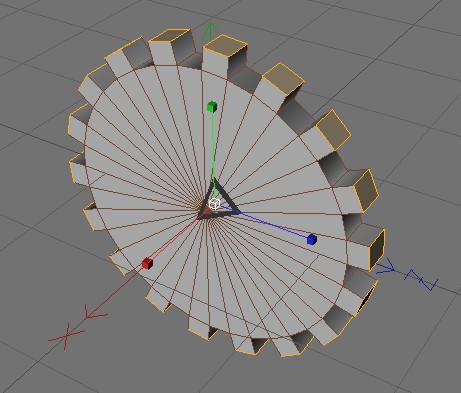Select the axis-plane band between green and blue axes

pyautogui.click(x=228, y=198)
